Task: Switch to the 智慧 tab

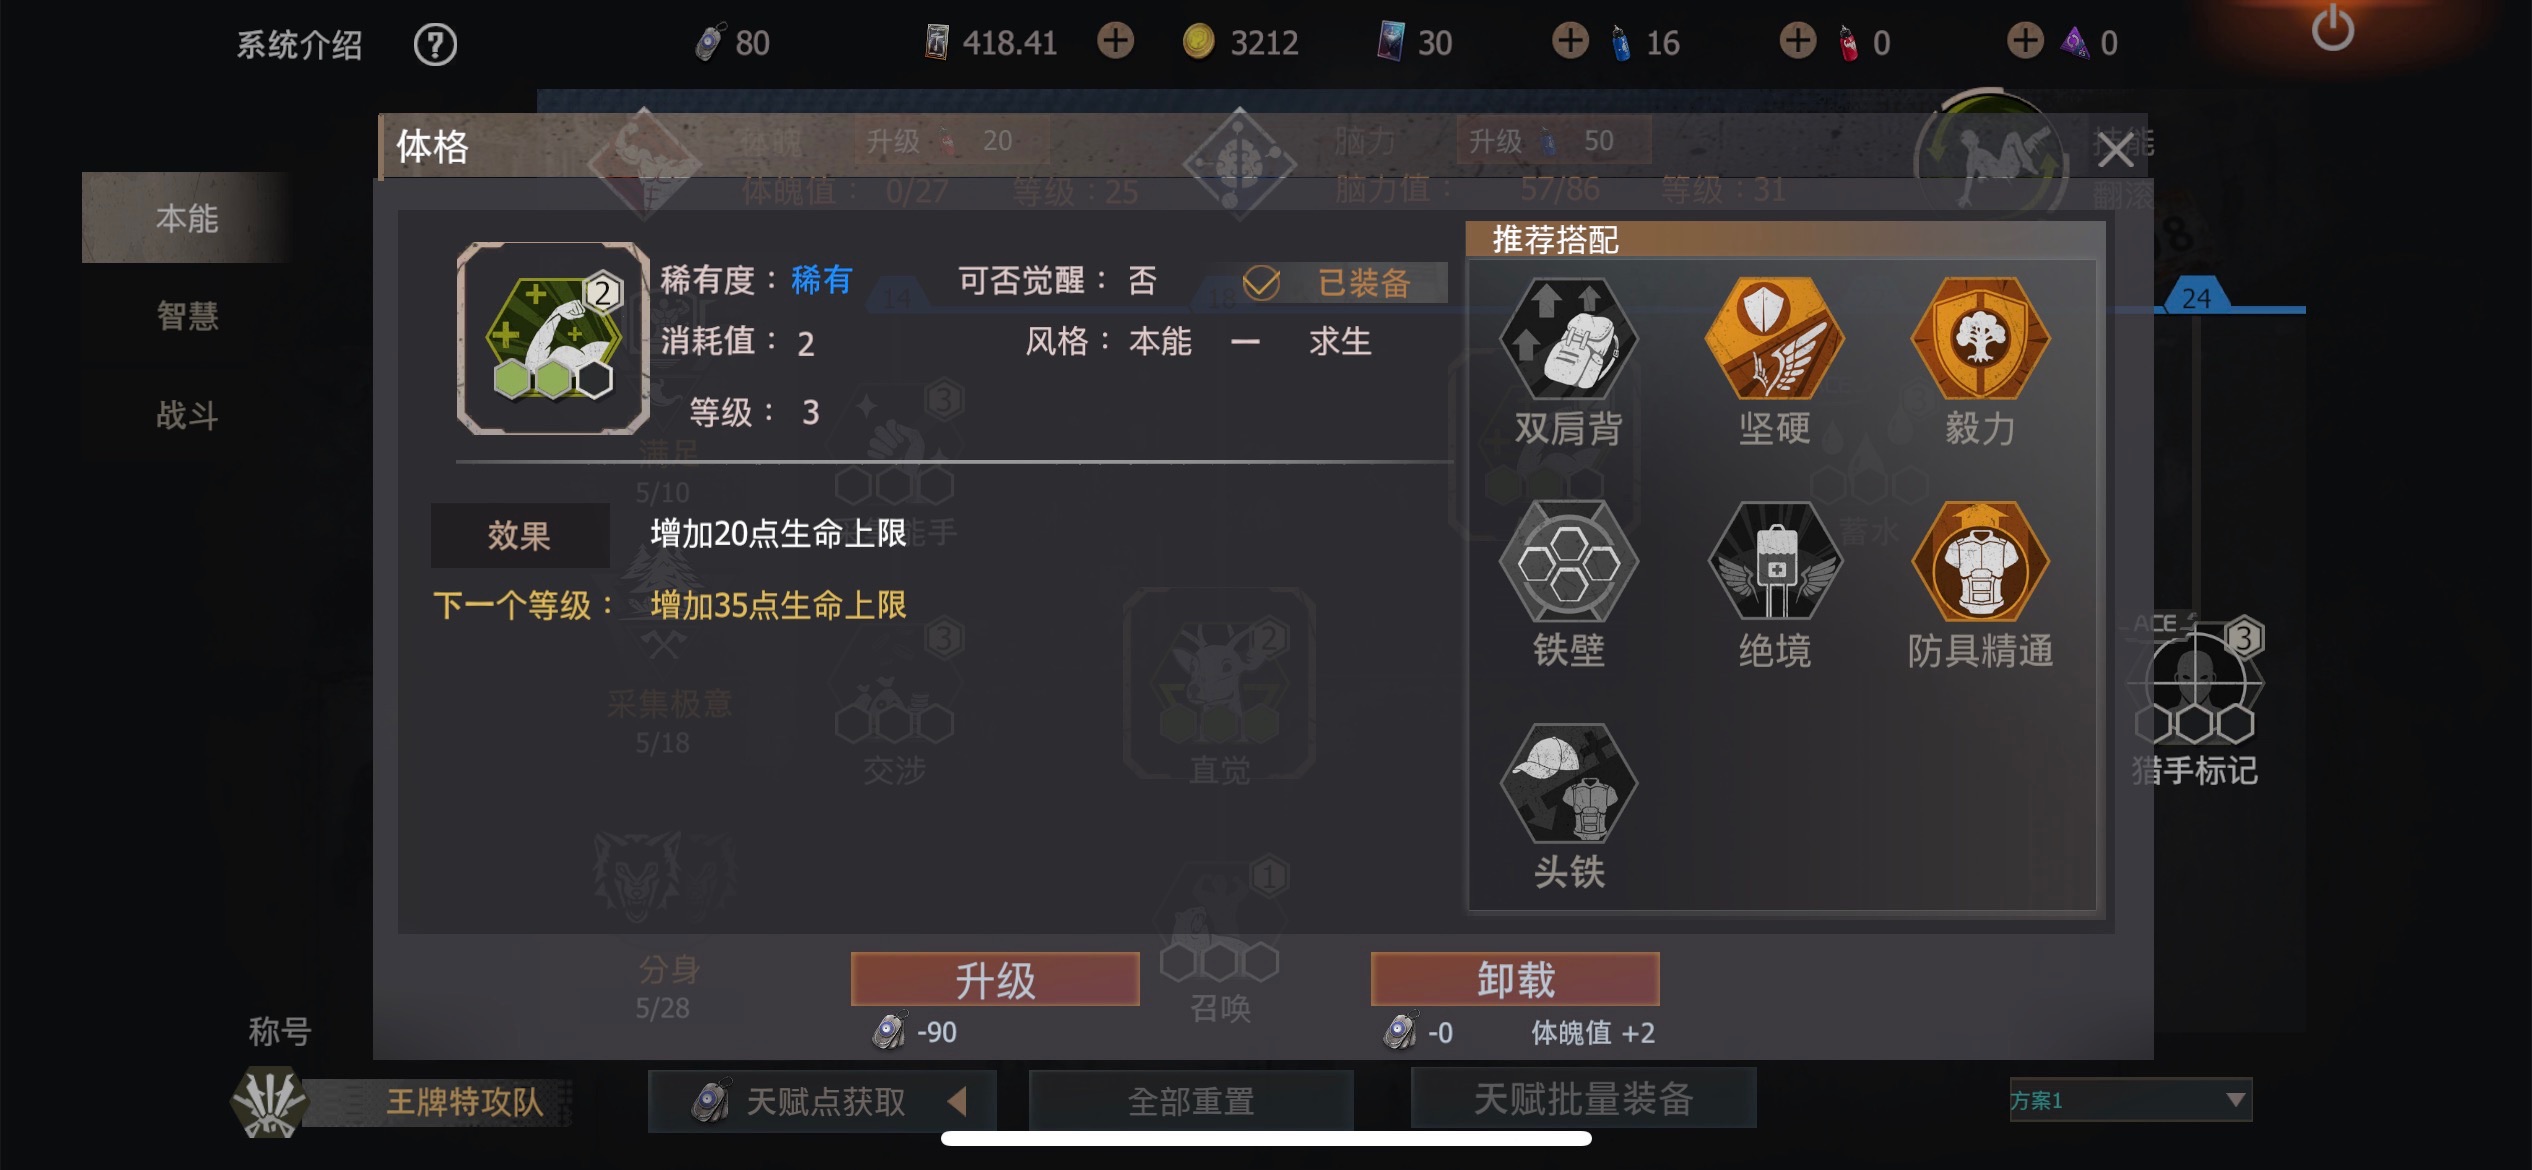Action: click(187, 316)
